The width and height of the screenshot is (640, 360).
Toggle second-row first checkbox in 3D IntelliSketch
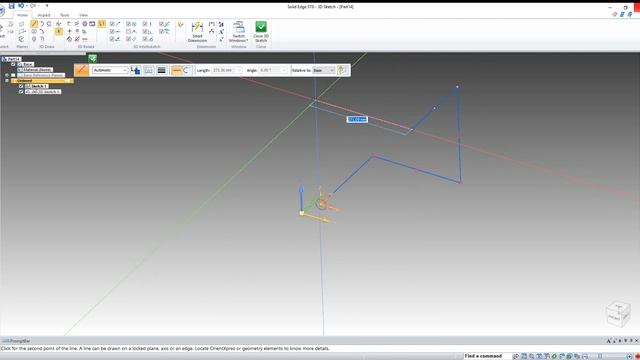112,31
